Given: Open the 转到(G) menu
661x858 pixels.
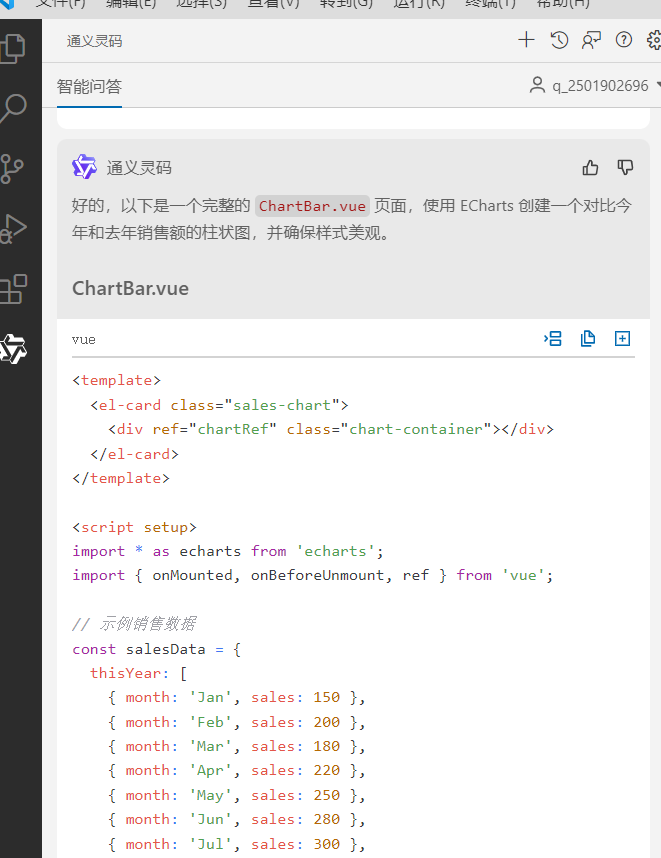Looking at the screenshot, I should point(346,3).
